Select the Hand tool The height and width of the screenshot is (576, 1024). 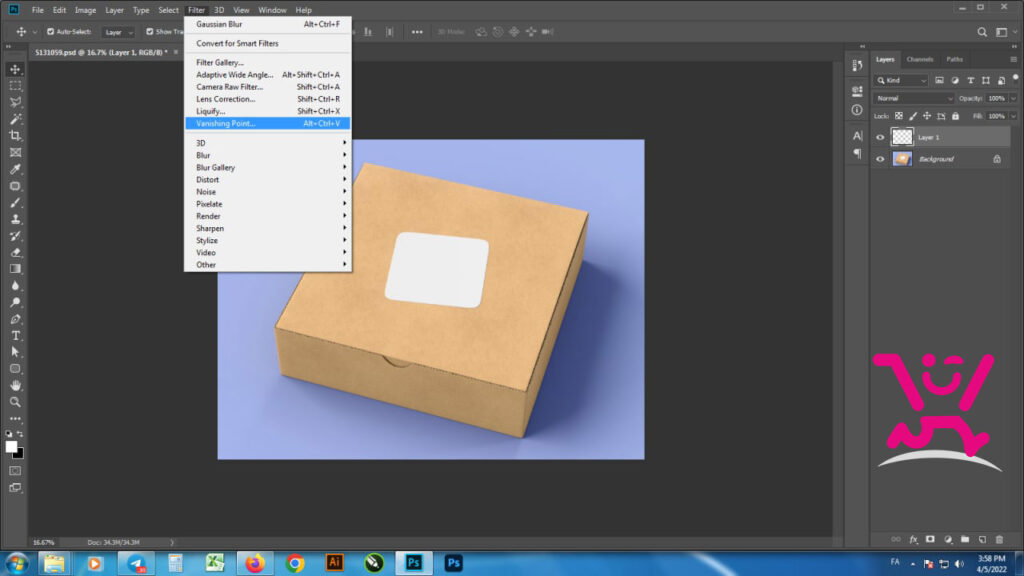[x=15, y=385]
